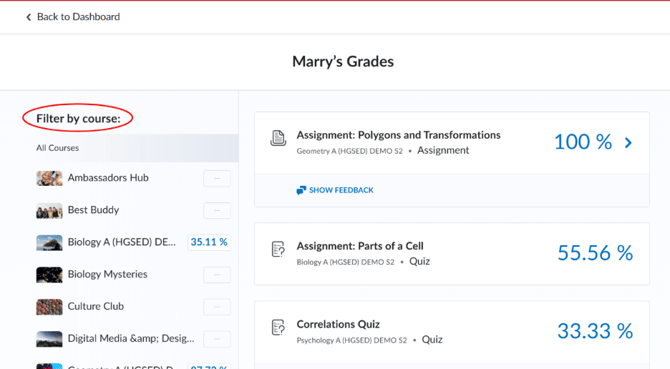
Task: Expand the Polygons assignment with the right chevron
Action: [628, 143]
